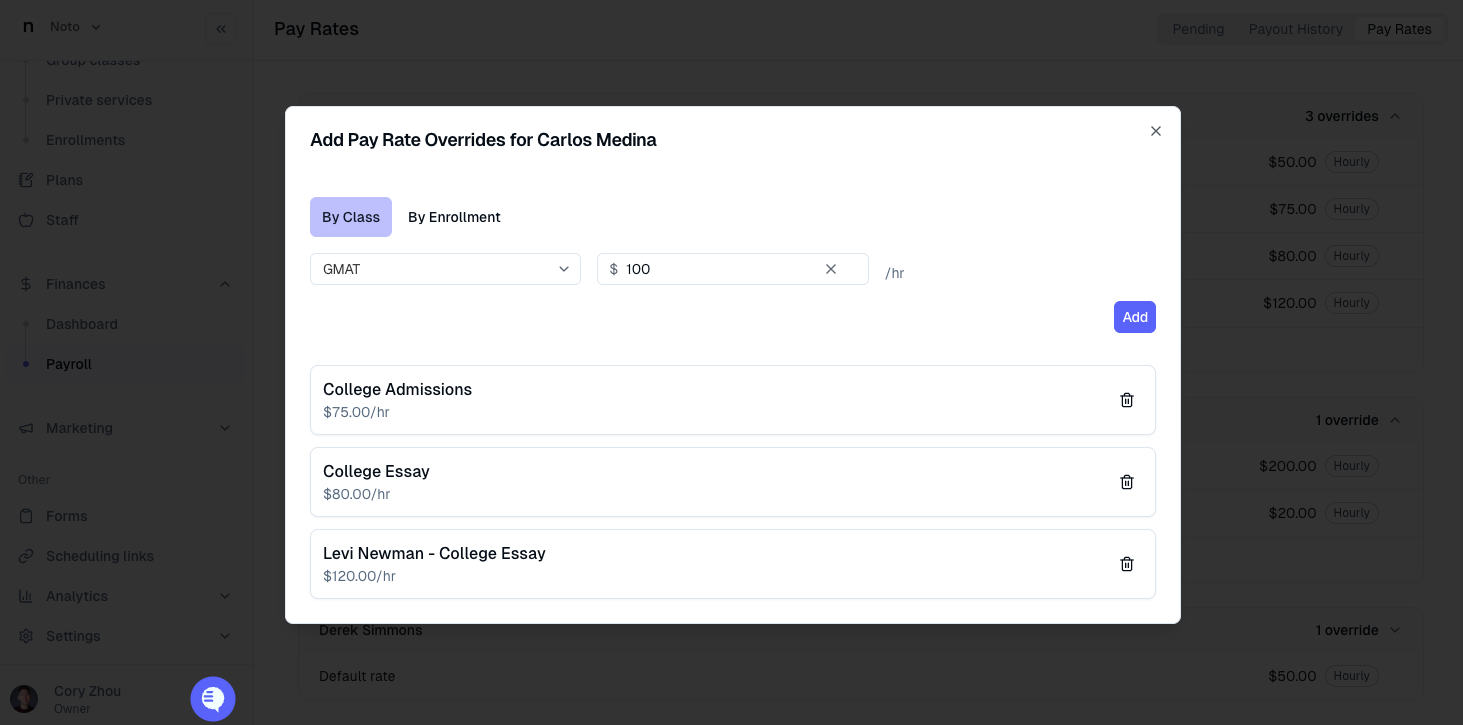The height and width of the screenshot is (725, 1463).
Task: Click the $80.00 rate in background list
Action: coord(1292,256)
